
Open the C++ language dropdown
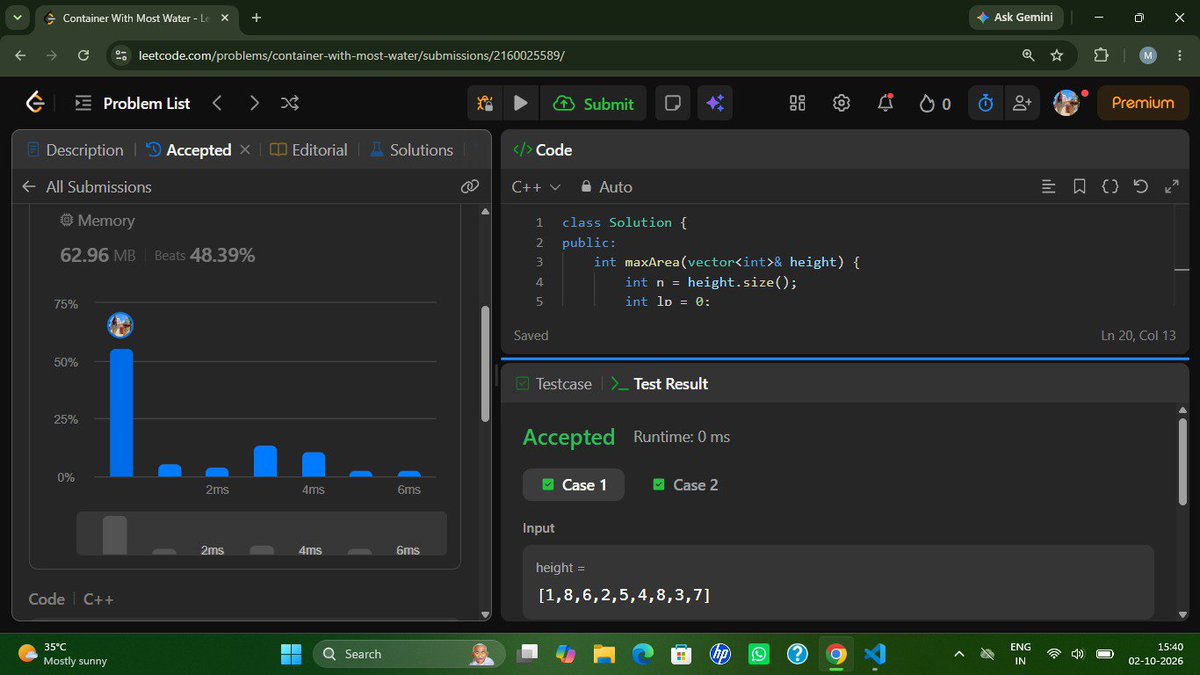536,187
